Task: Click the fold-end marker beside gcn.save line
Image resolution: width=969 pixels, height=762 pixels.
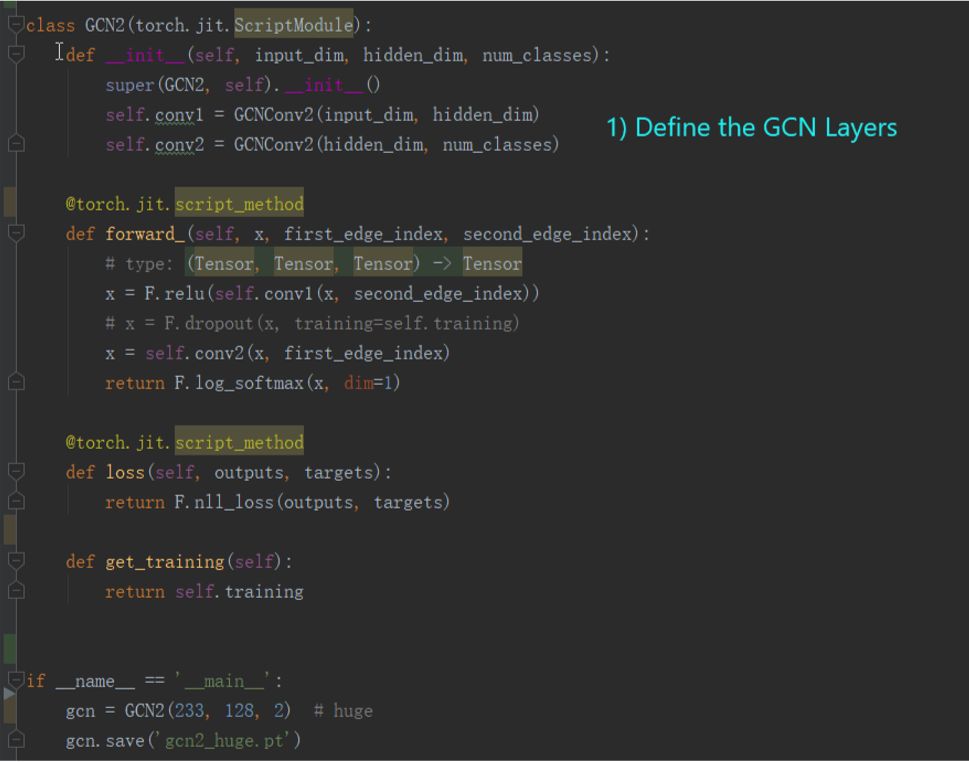Action: [x=15, y=740]
